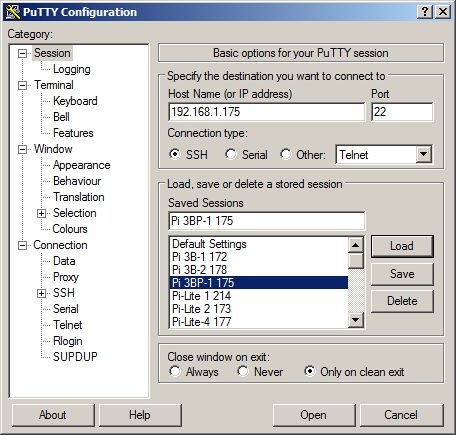The height and width of the screenshot is (435, 456).
Task: Click the Port input field
Action: (402, 112)
